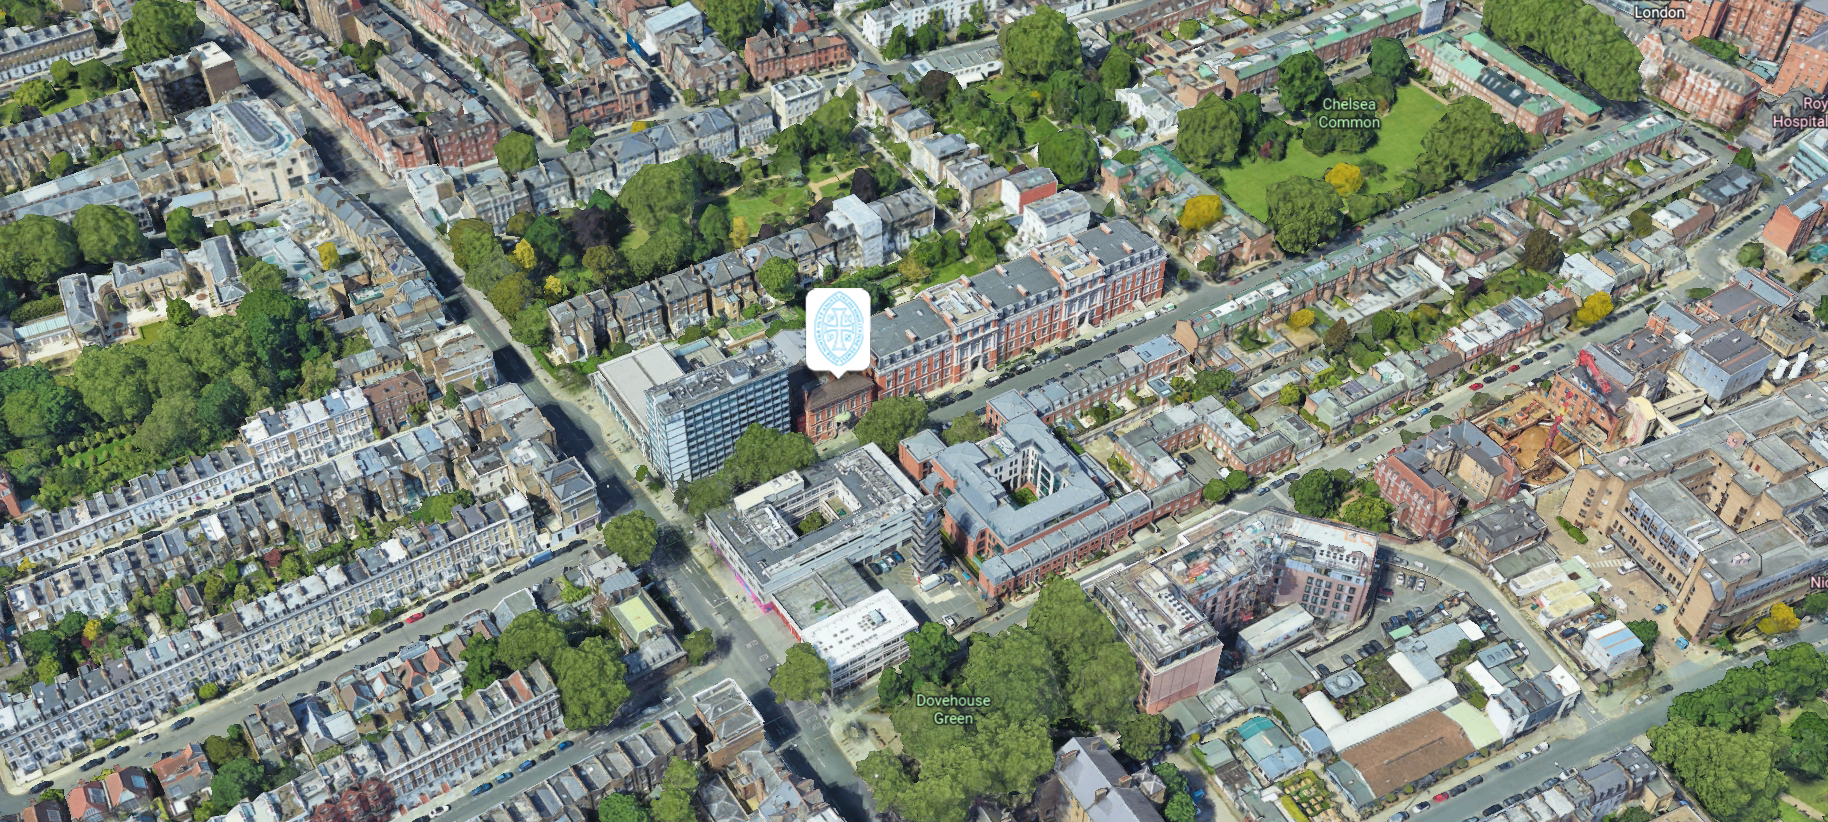The image size is (1828, 822).
Task: Select the Dovehouse Green label
Action: pyautogui.click(x=952, y=709)
